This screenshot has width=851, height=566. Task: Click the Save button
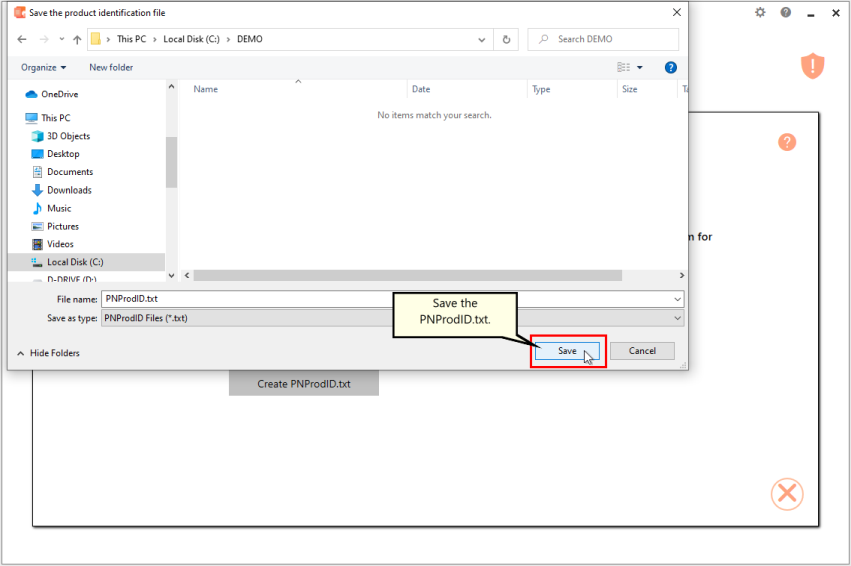[x=567, y=351]
